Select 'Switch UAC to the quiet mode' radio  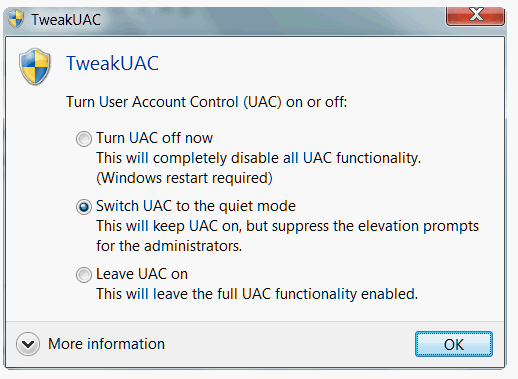tap(84, 207)
